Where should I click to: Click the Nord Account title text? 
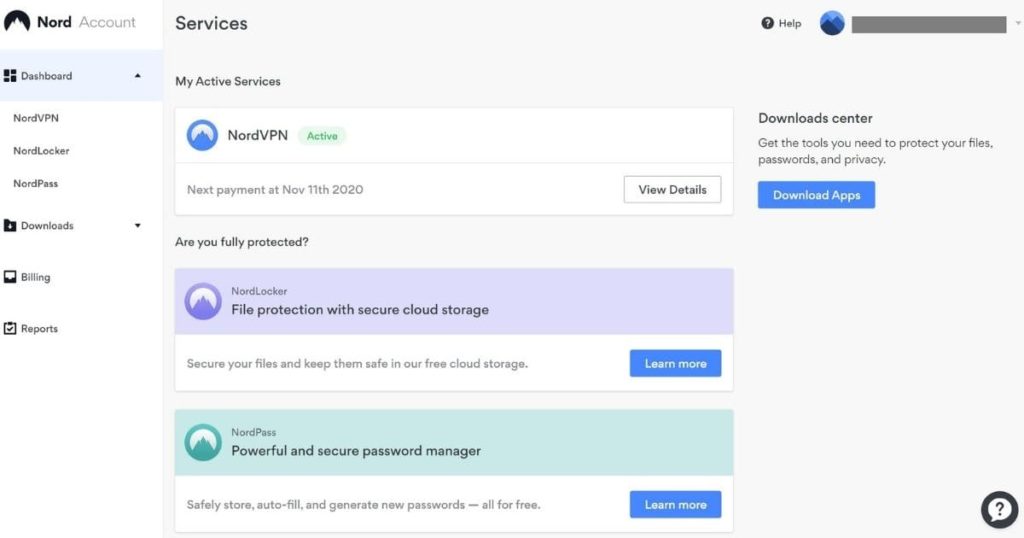point(86,22)
